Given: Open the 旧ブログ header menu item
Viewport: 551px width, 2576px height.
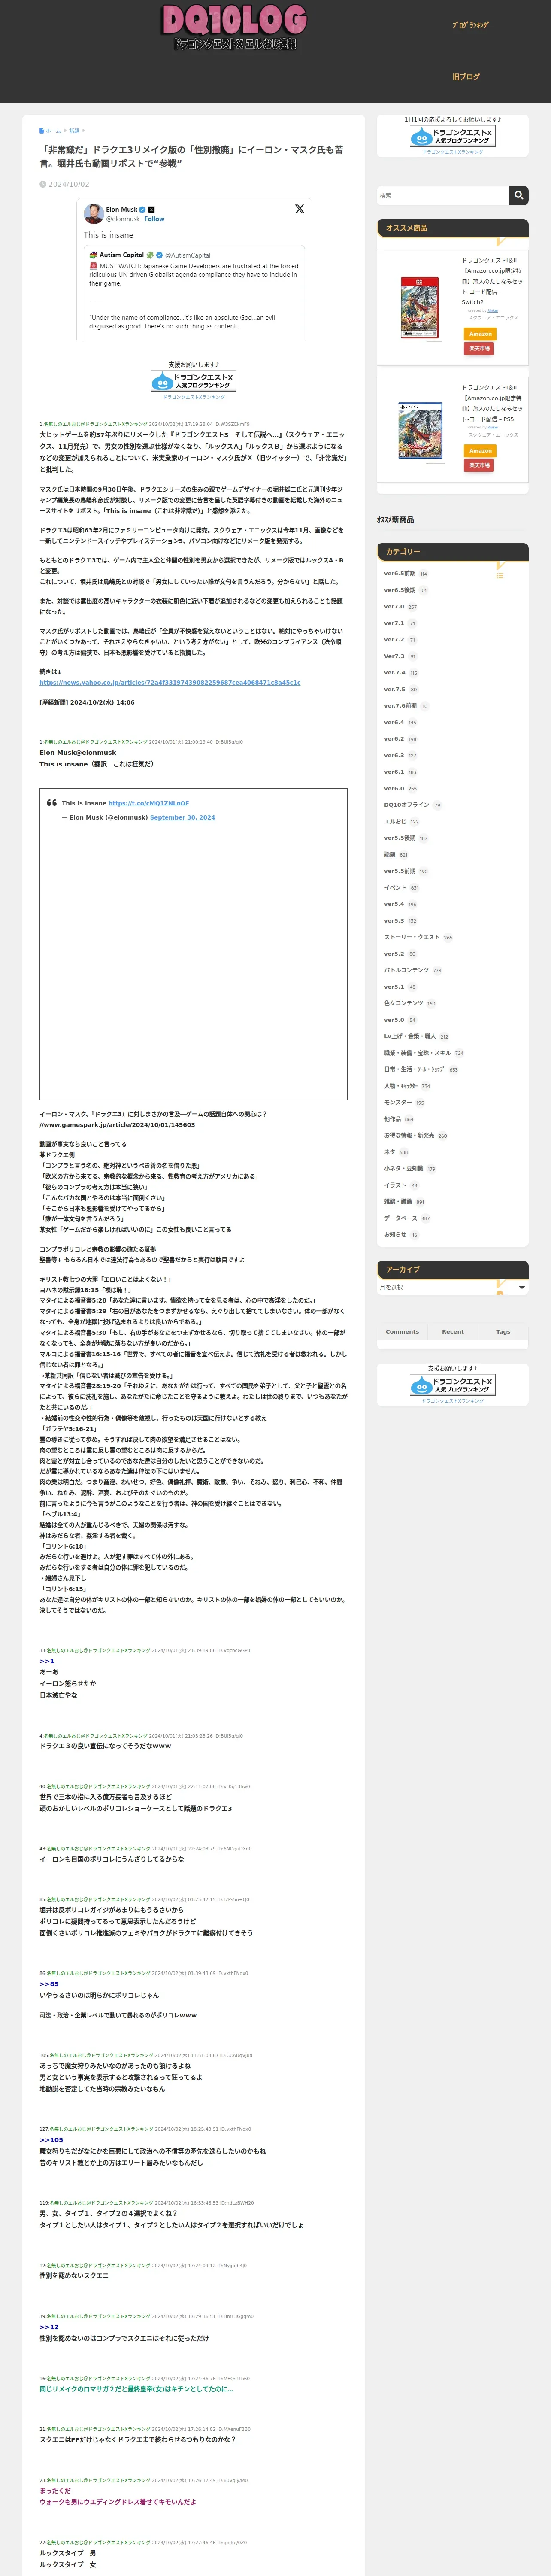Looking at the screenshot, I should (x=466, y=77).
